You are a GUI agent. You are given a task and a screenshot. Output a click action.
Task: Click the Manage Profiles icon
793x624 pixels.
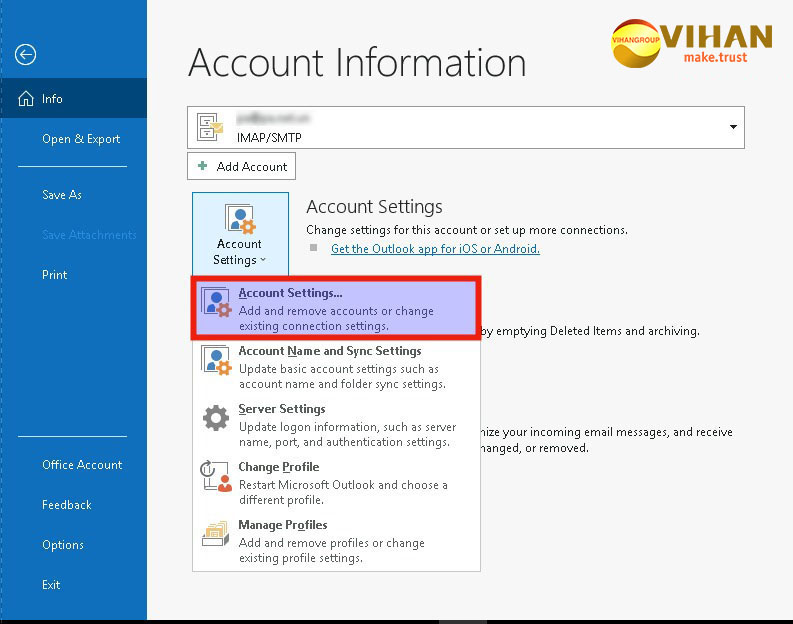[216, 534]
